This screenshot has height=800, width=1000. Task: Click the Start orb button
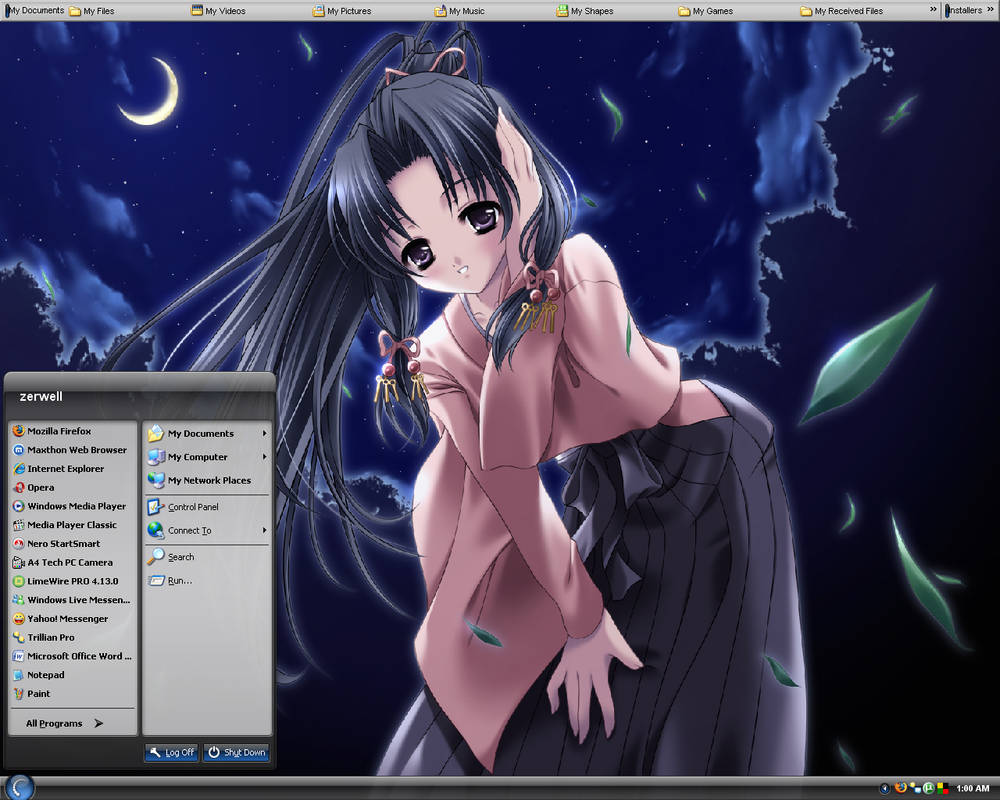point(19,787)
